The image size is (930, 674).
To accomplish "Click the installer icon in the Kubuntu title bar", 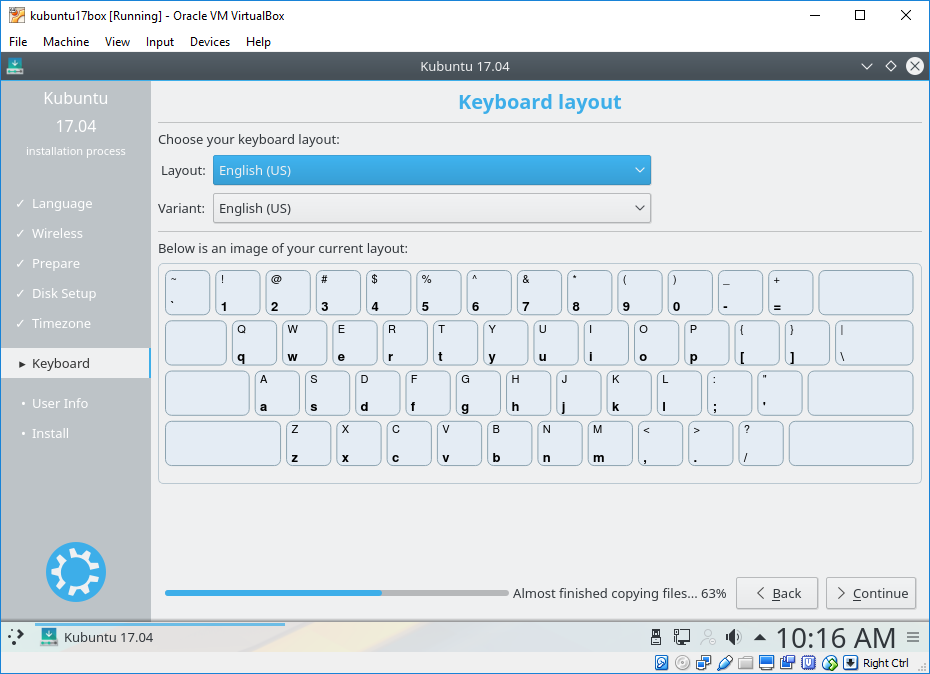I will [x=15, y=66].
